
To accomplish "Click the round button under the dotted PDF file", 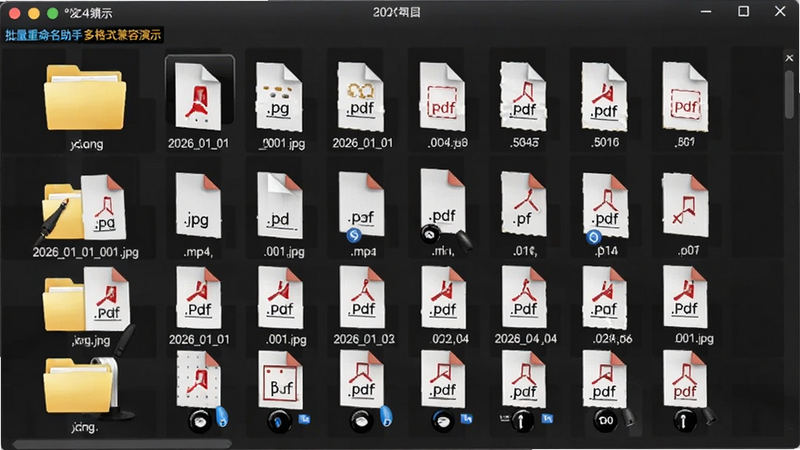I will tap(200, 421).
